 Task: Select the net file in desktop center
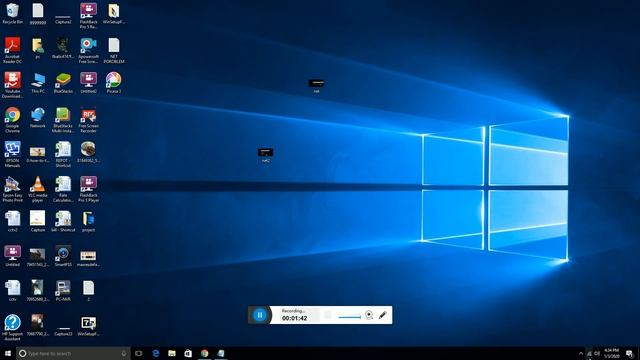(x=316, y=86)
